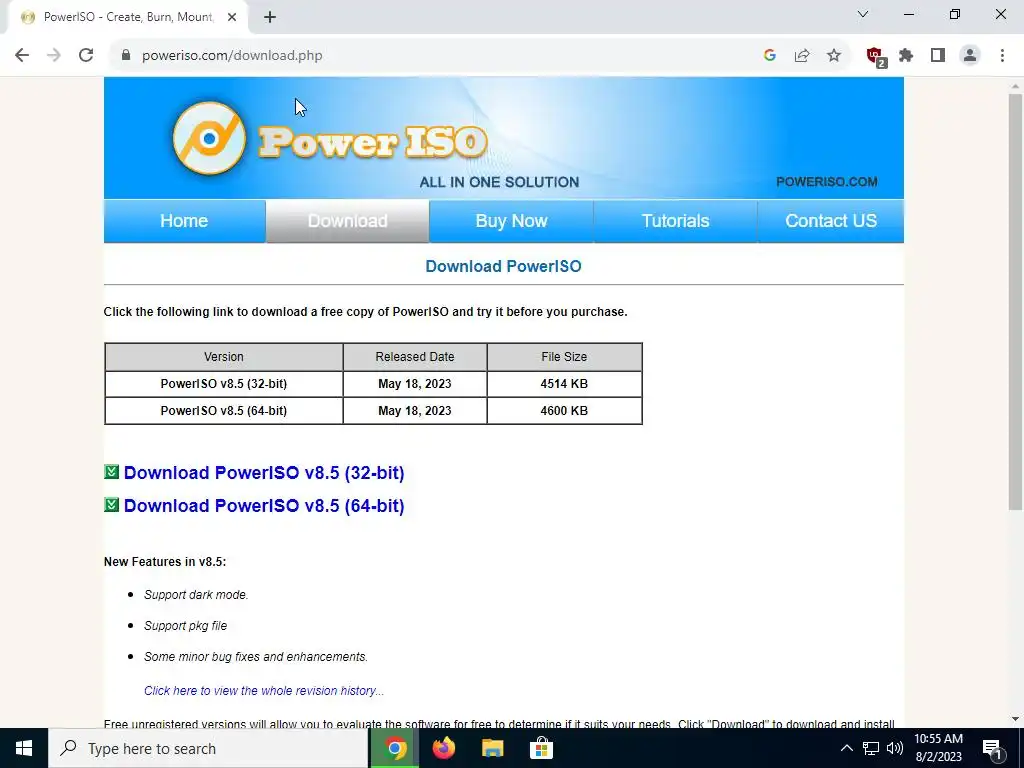The image size is (1024, 768).
Task: Click the File Size column header
Action: [564, 357]
